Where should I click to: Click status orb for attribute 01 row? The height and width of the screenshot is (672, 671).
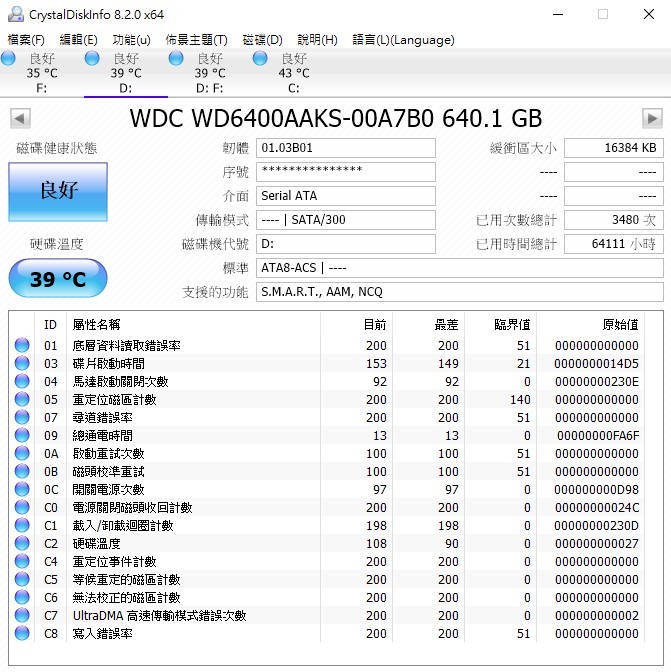(x=22, y=345)
